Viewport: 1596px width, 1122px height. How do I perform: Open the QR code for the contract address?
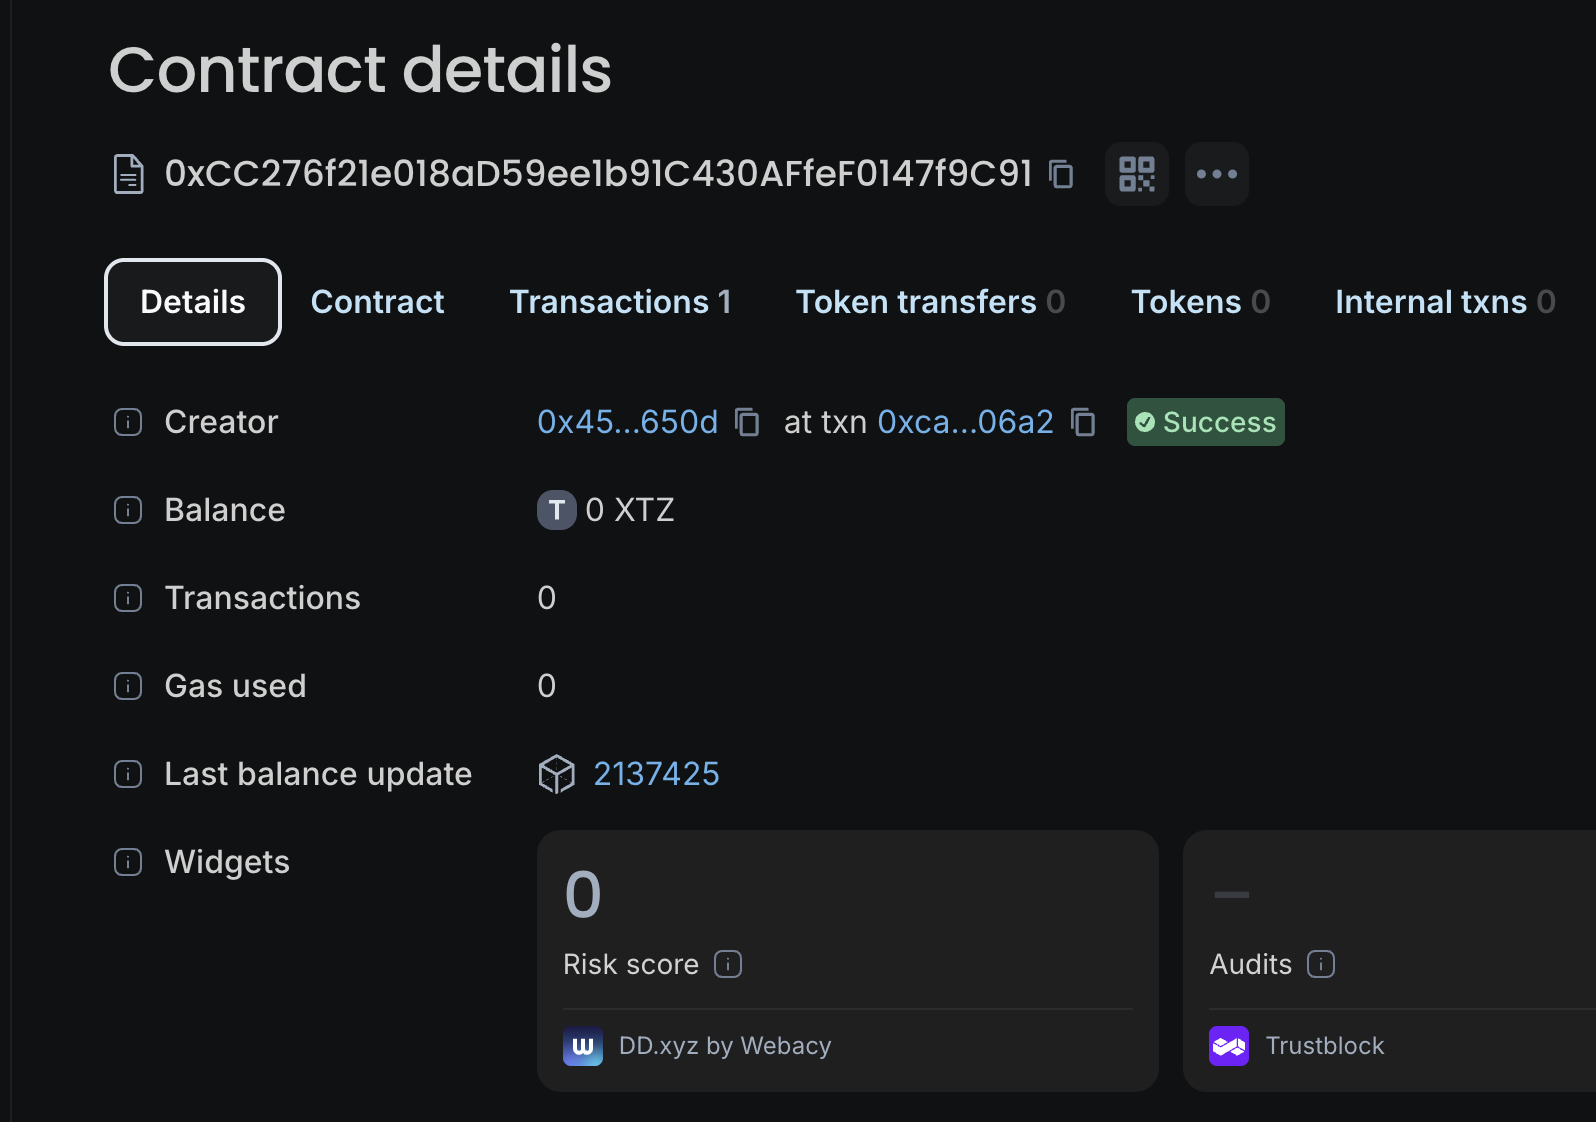(1136, 174)
